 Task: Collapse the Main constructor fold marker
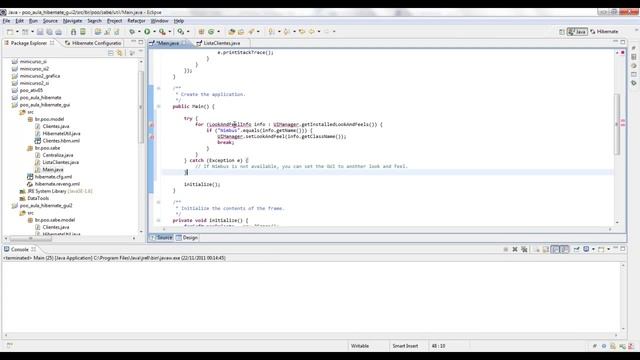[x=159, y=107]
